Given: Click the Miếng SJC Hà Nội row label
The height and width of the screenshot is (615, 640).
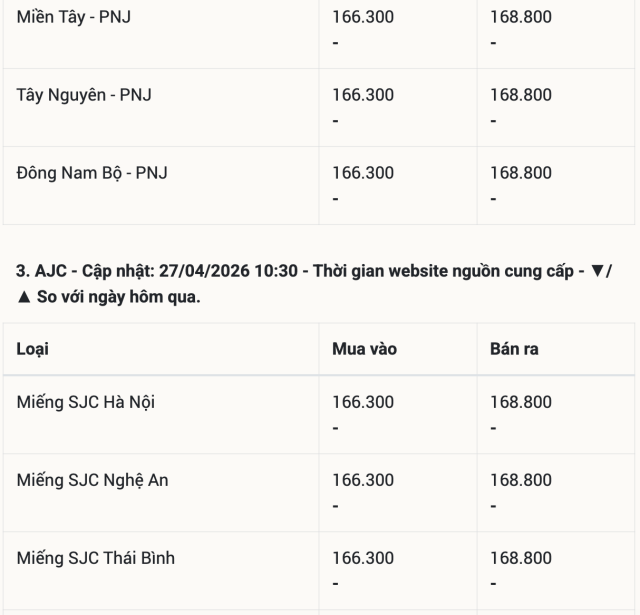Looking at the screenshot, I should [x=86, y=402].
